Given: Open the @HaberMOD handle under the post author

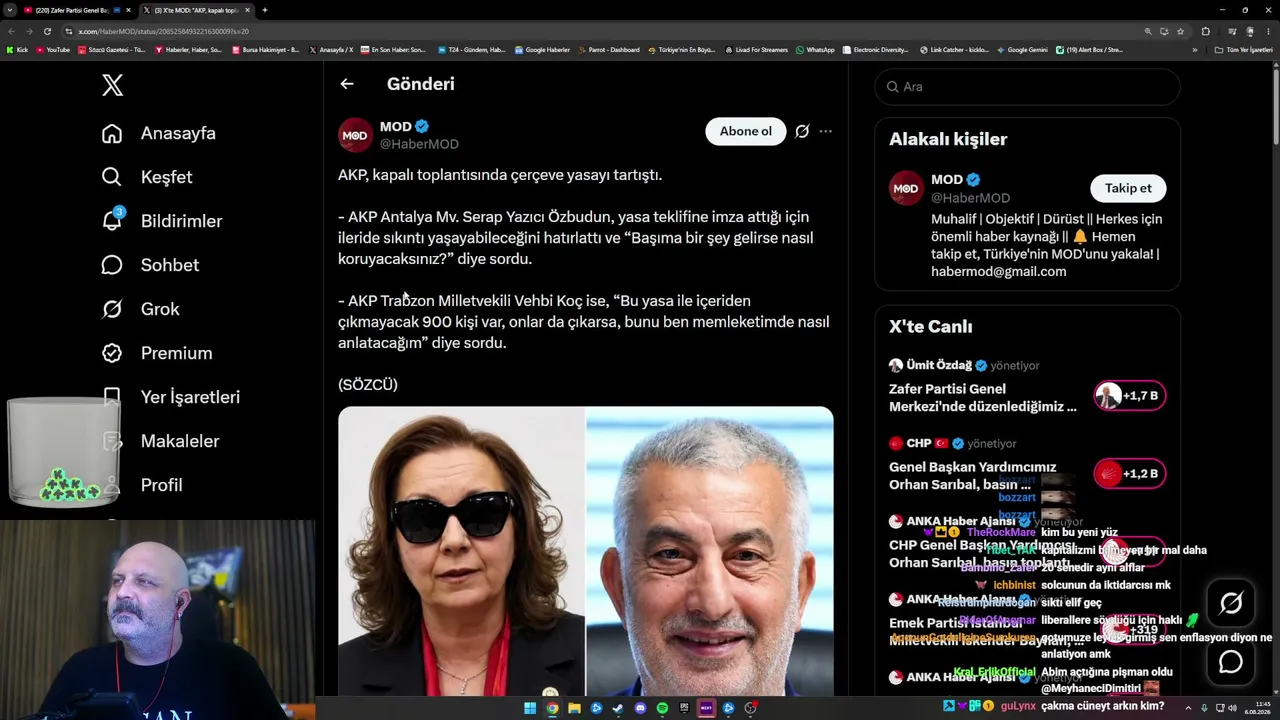Looking at the screenshot, I should click(419, 144).
